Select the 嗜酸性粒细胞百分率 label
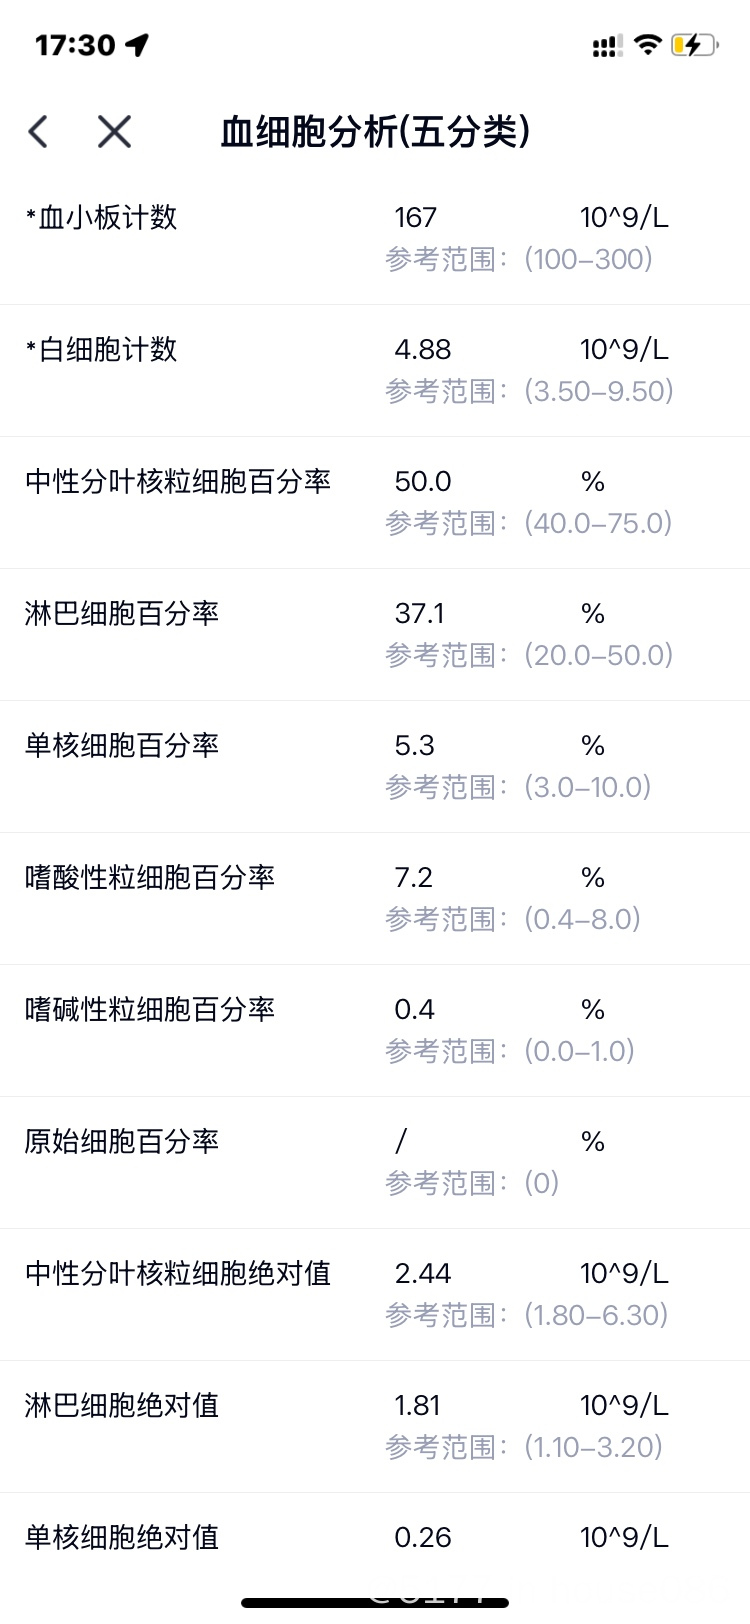This screenshot has width=750, height=1624. (x=150, y=877)
